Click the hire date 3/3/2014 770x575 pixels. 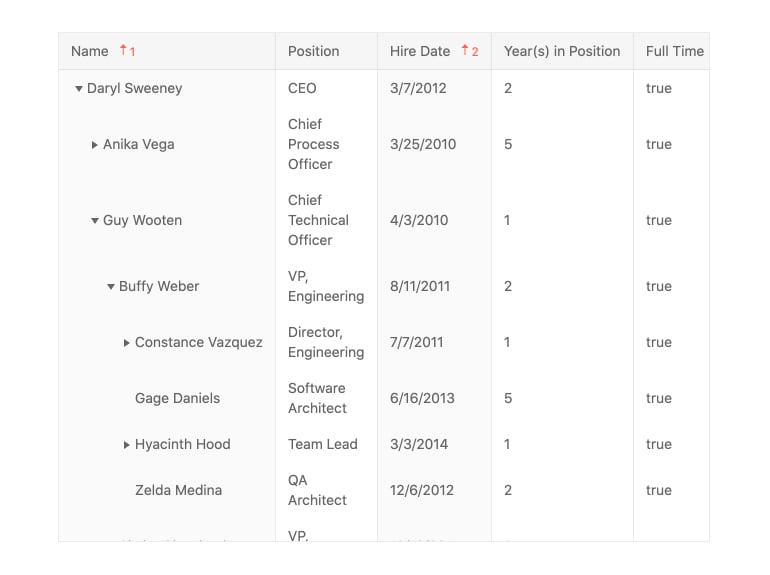point(419,444)
